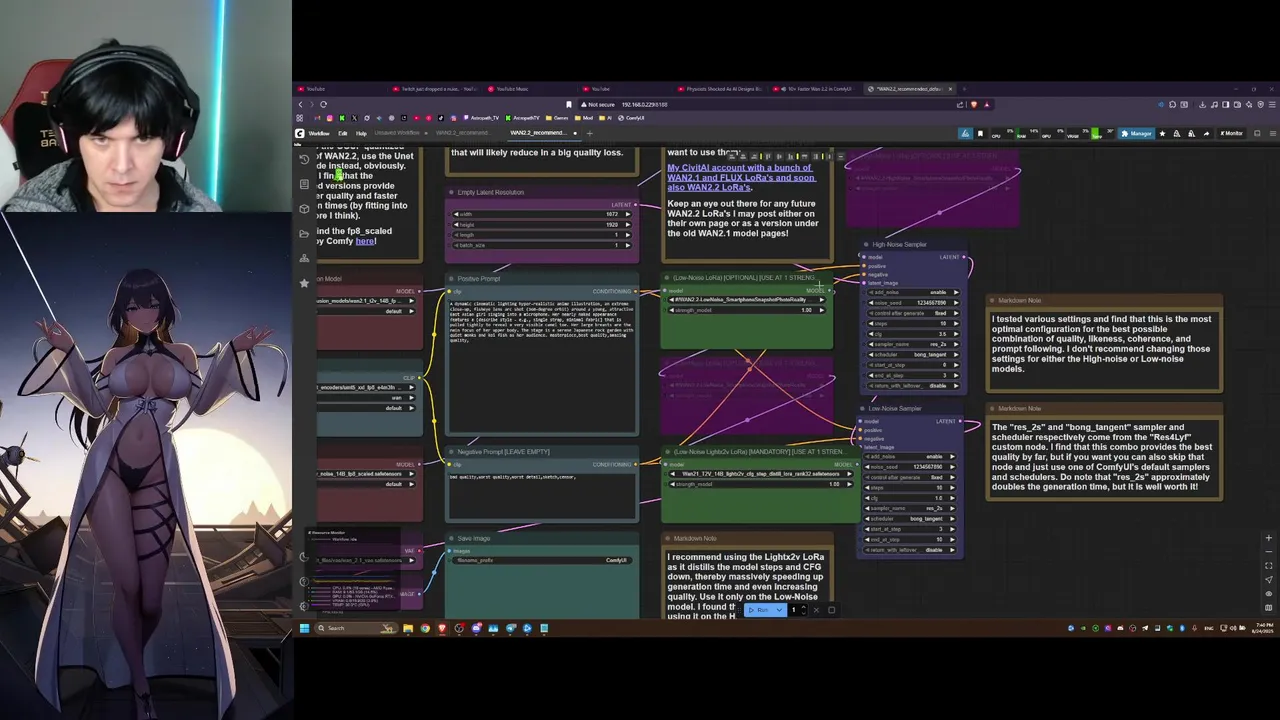
Task: Open the templates star sidebar icon
Action: (304, 283)
